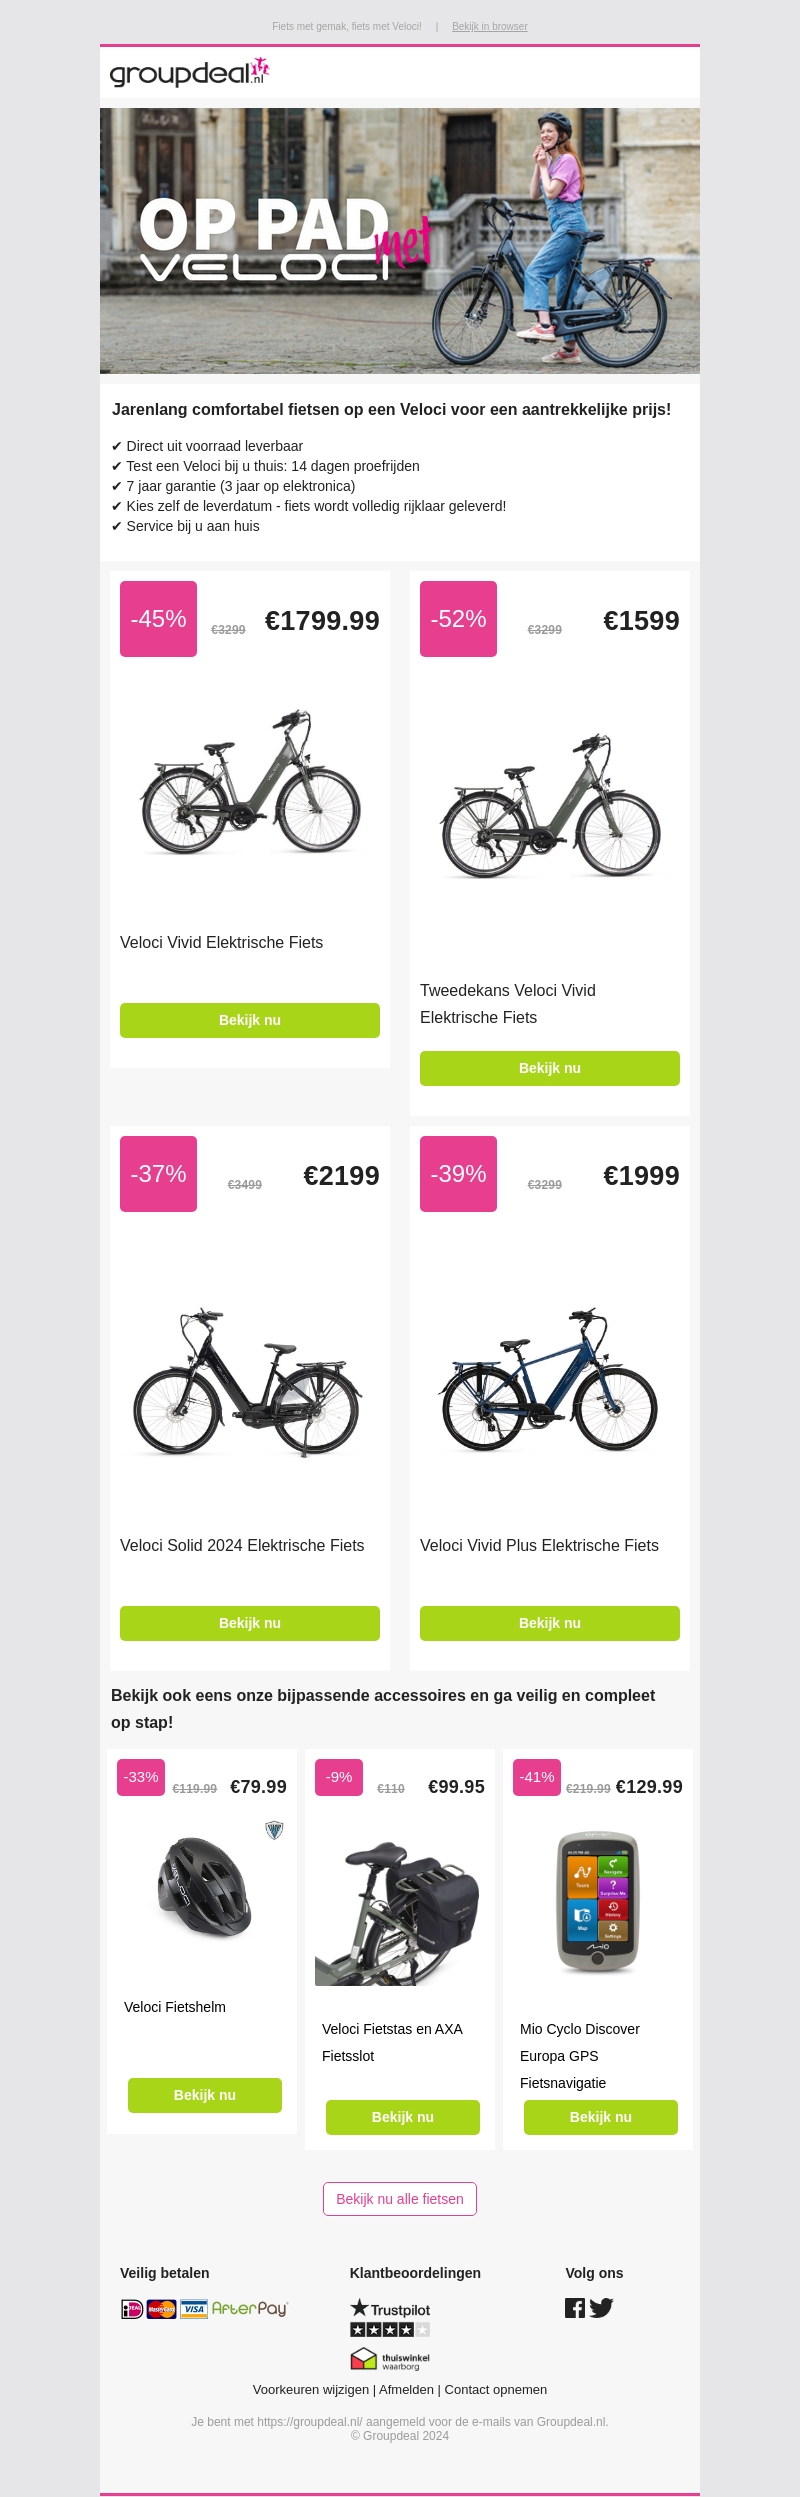800x2497 pixels.
Task: Click the Facebook icon under Volg ons
Action: click(575, 2308)
